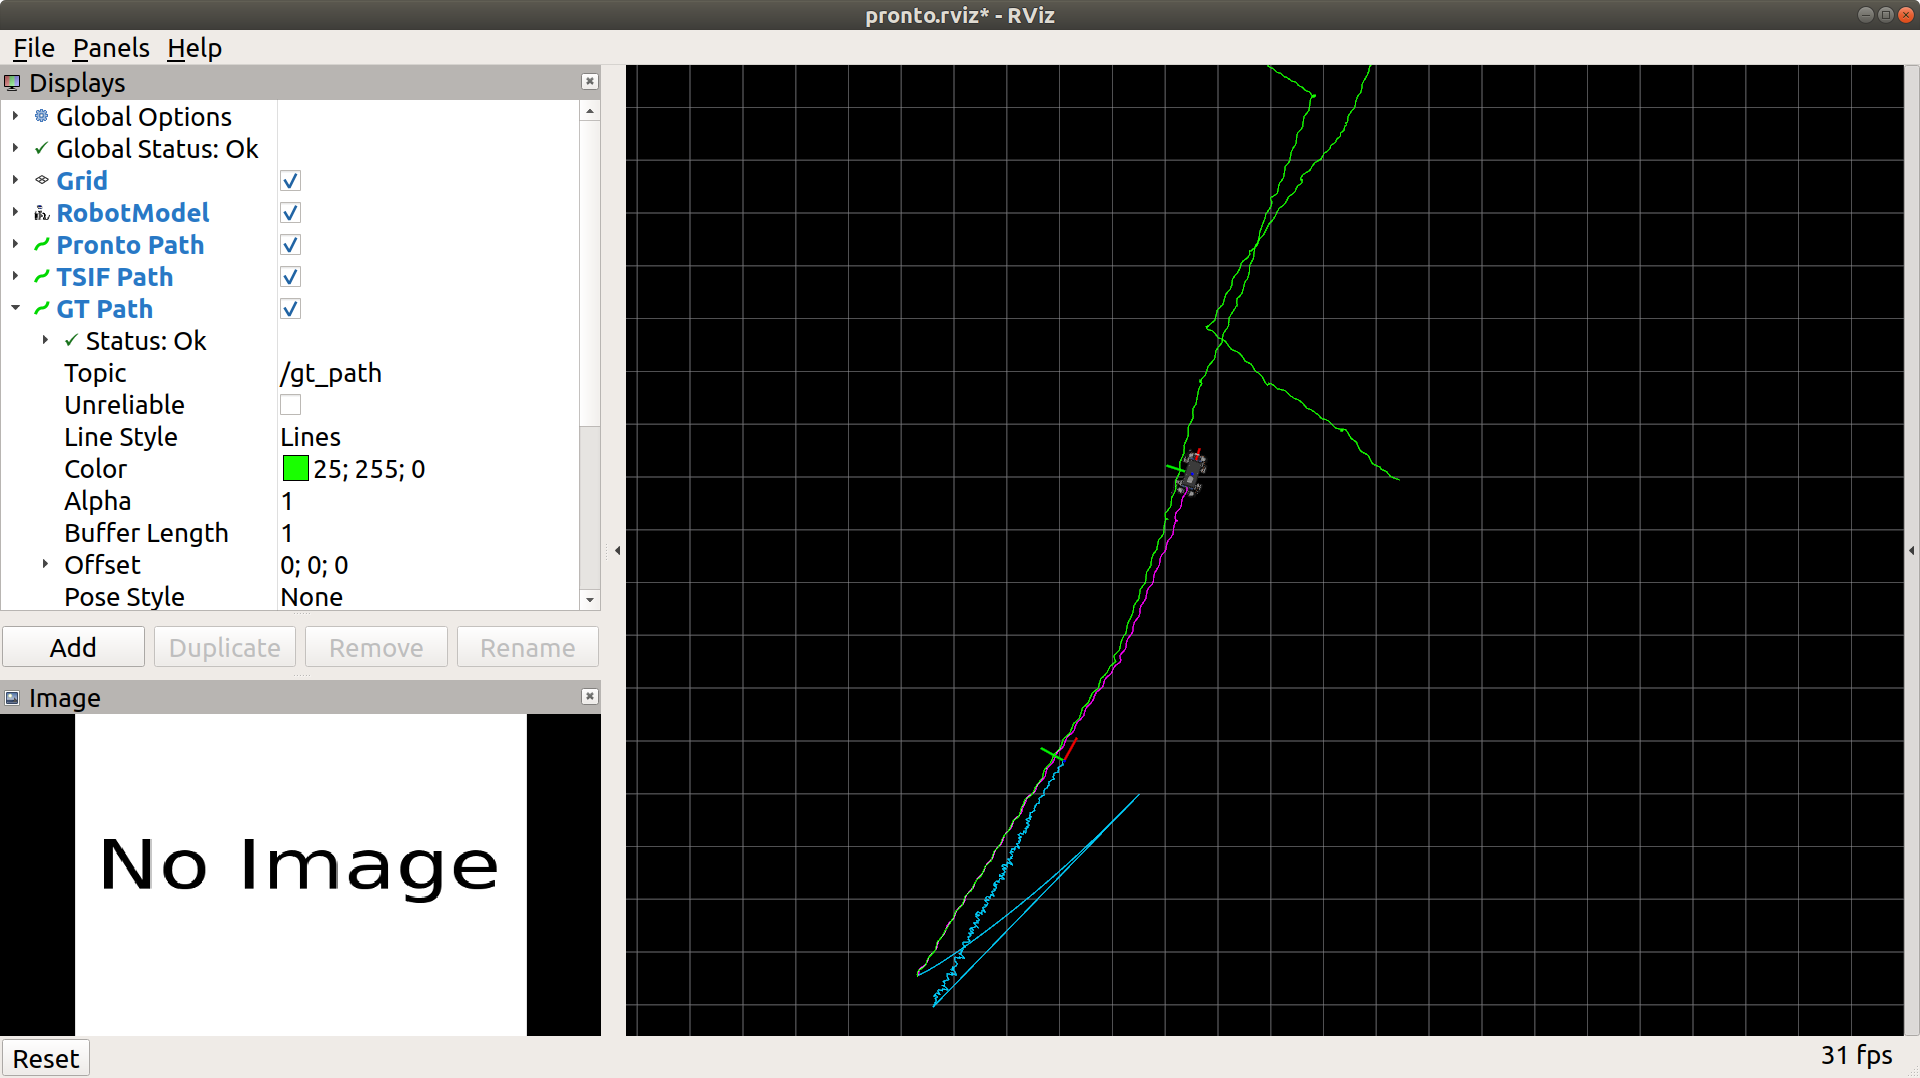Enable the Unreliable checkbox

[290, 405]
